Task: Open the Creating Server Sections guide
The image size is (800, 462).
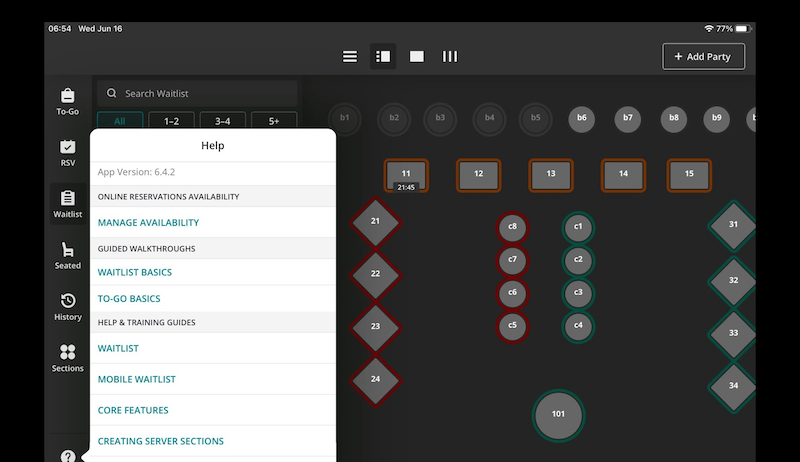Action: [x=160, y=441]
